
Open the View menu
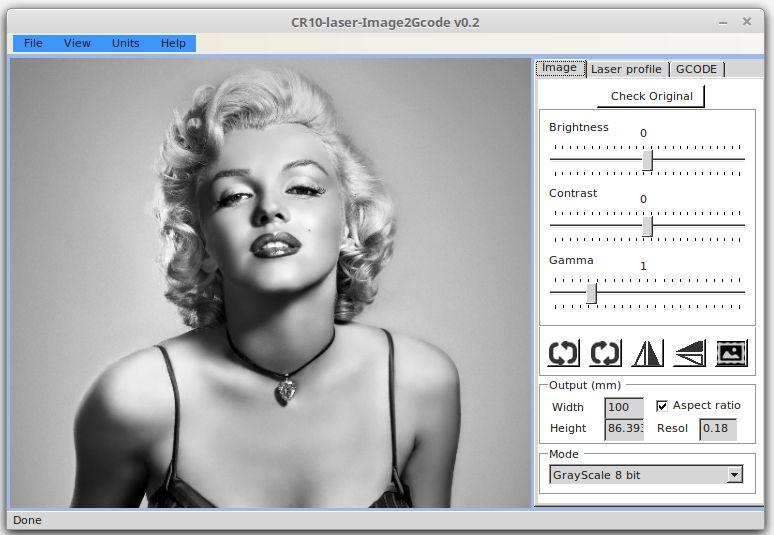(77, 43)
